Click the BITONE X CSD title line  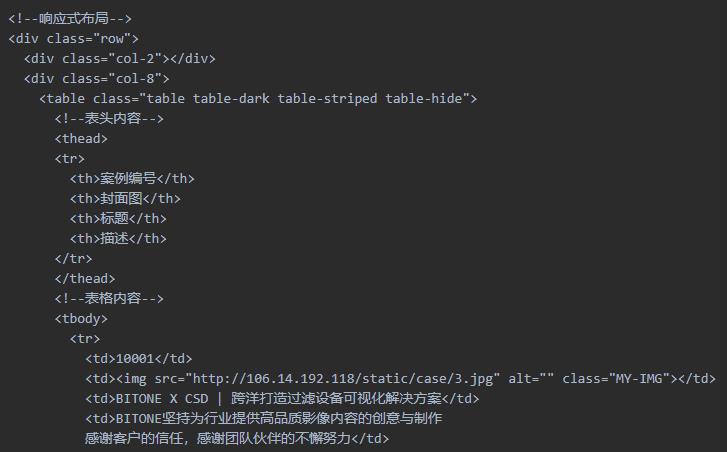click(282, 399)
